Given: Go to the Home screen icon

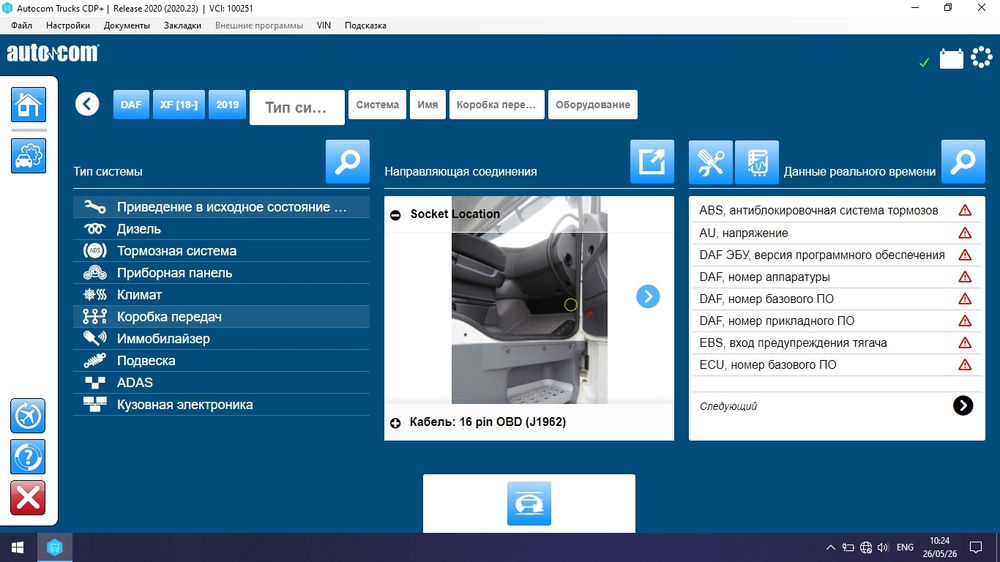Looking at the screenshot, I should click(x=28, y=105).
